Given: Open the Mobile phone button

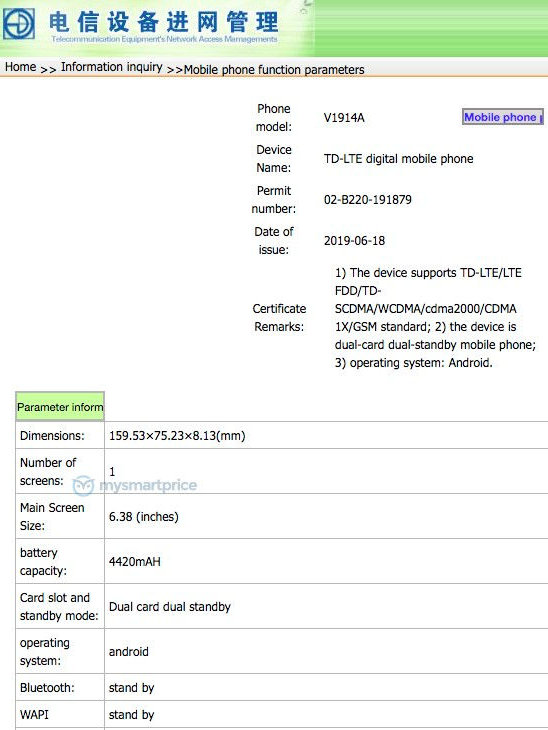Looking at the screenshot, I should (x=503, y=117).
